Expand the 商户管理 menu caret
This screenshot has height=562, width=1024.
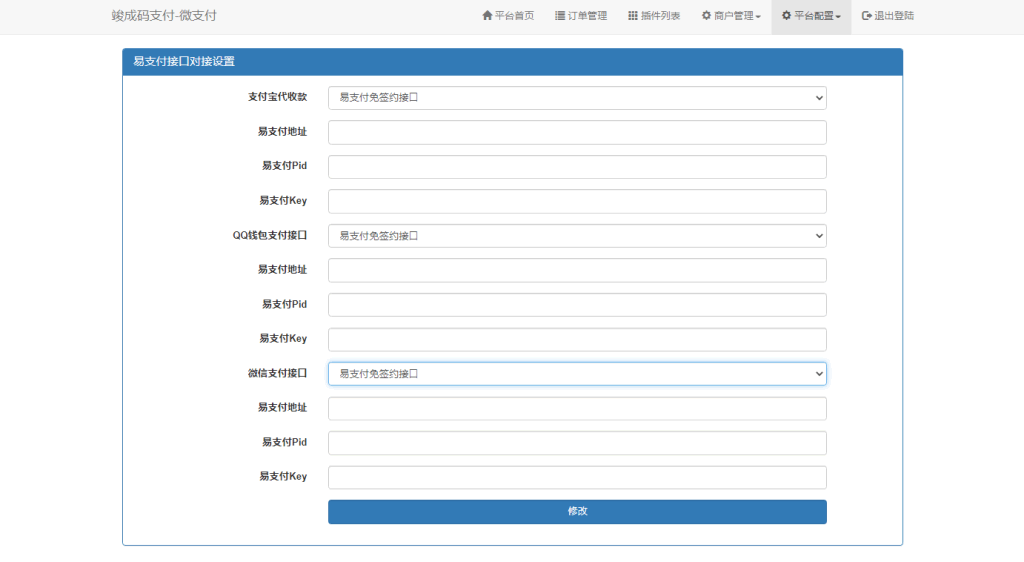(x=758, y=17)
